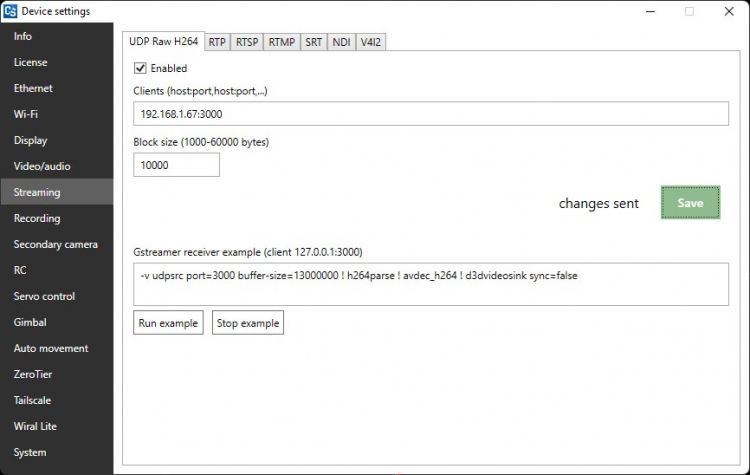Image resolution: width=750 pixels, height=475 pixels.
Task: Close the Device settings window
Action: [x=729, y=11]
